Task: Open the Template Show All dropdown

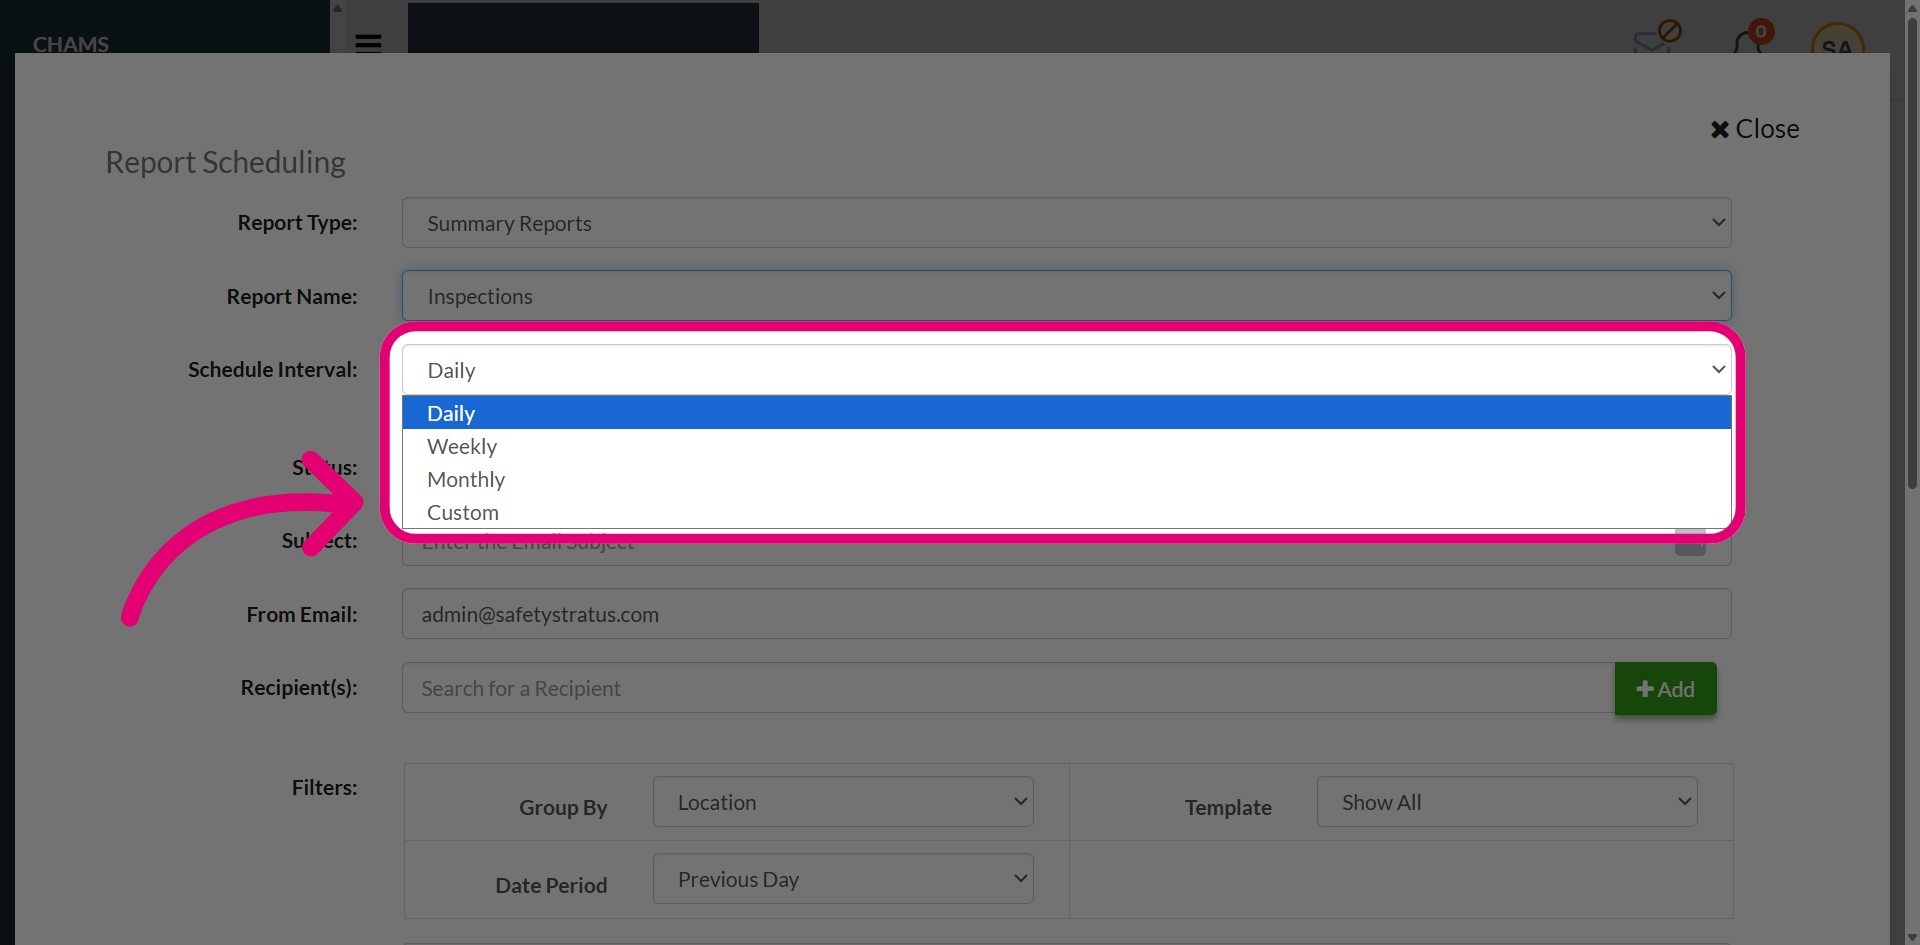Action: pos(1507,802)
